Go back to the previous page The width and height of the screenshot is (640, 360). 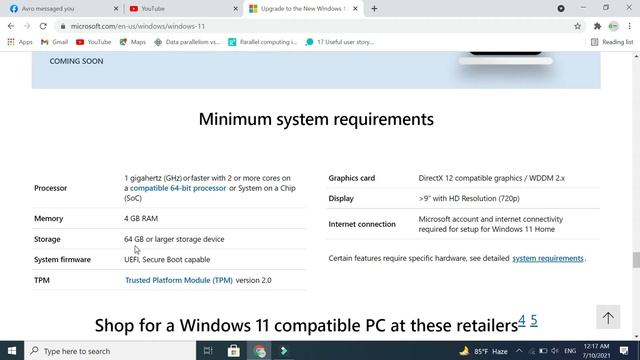point(11,26)
